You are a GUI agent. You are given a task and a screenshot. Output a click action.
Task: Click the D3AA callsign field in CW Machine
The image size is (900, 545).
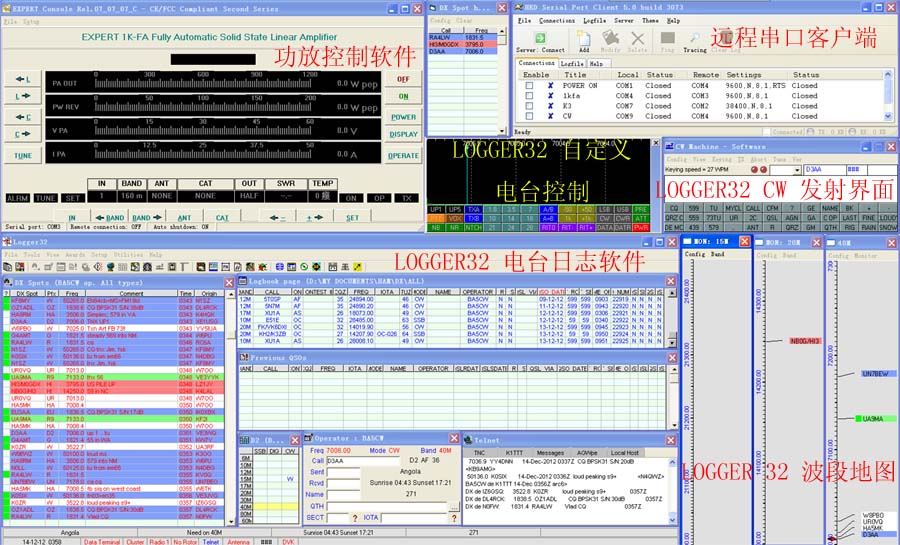pos(824,170)
